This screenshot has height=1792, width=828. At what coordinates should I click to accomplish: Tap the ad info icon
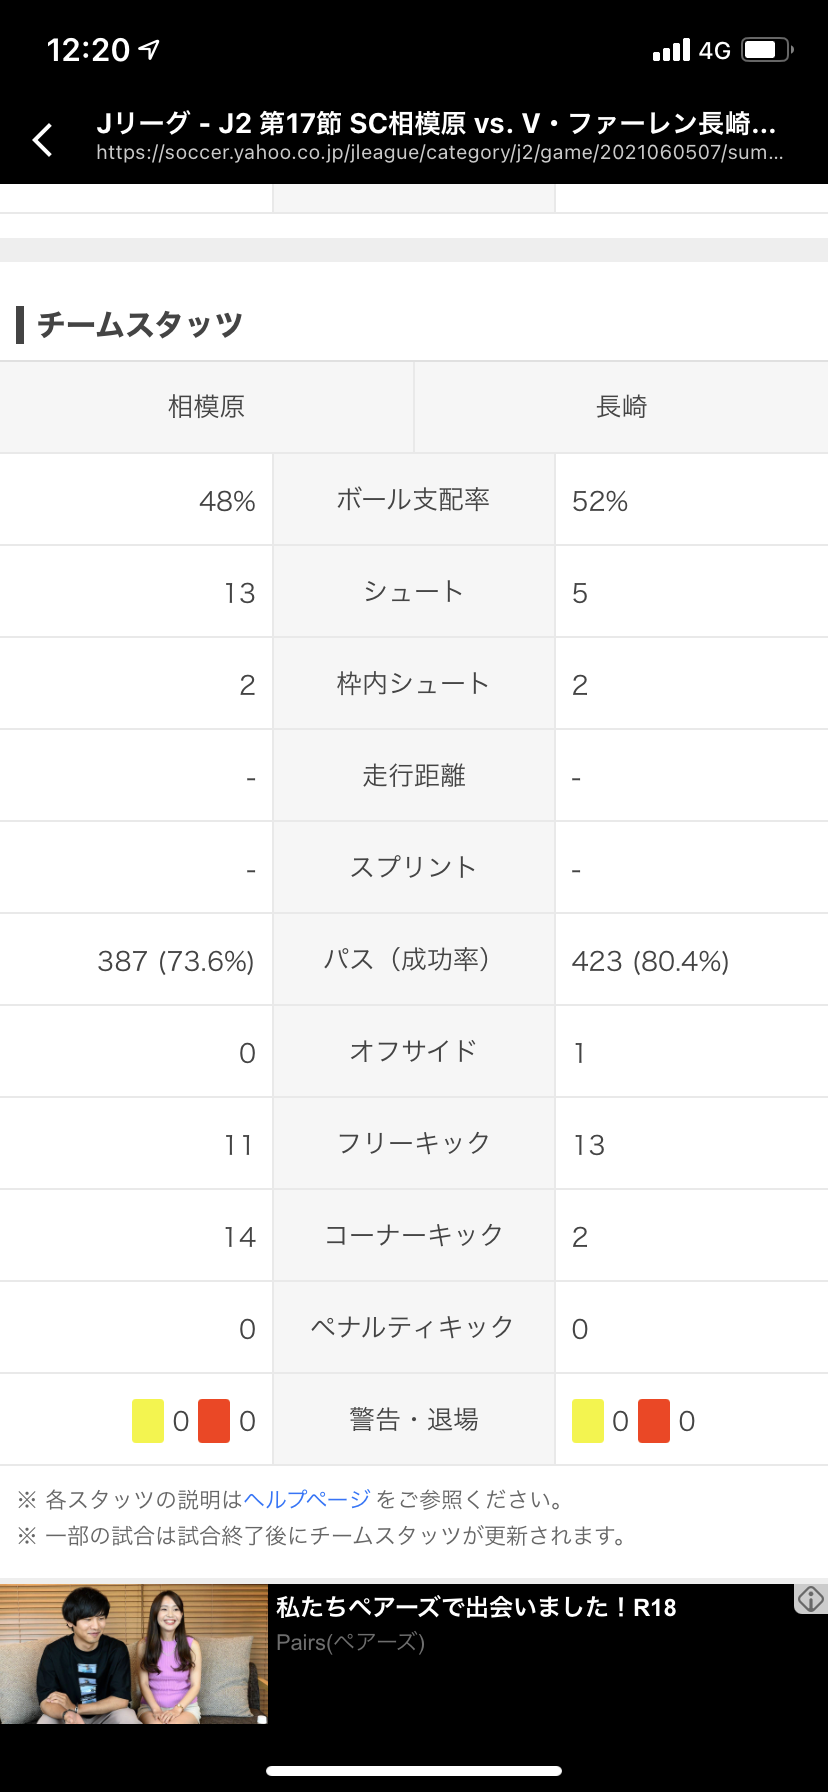click(x=810, y=1599)
